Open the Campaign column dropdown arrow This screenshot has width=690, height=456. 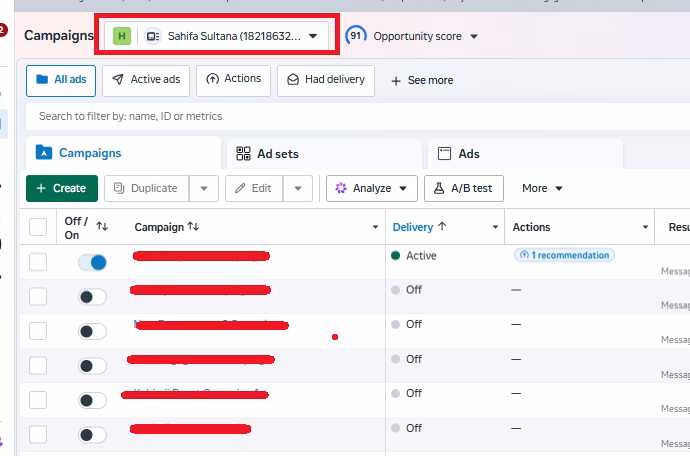point(375,227)
